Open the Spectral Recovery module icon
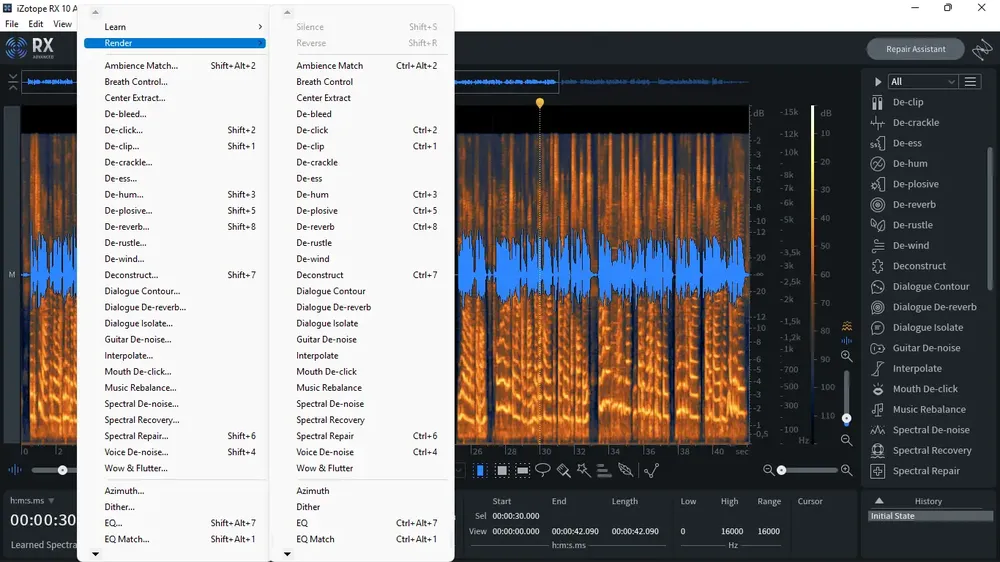Screen dimensions: 1000x562 tap(878, 450)
